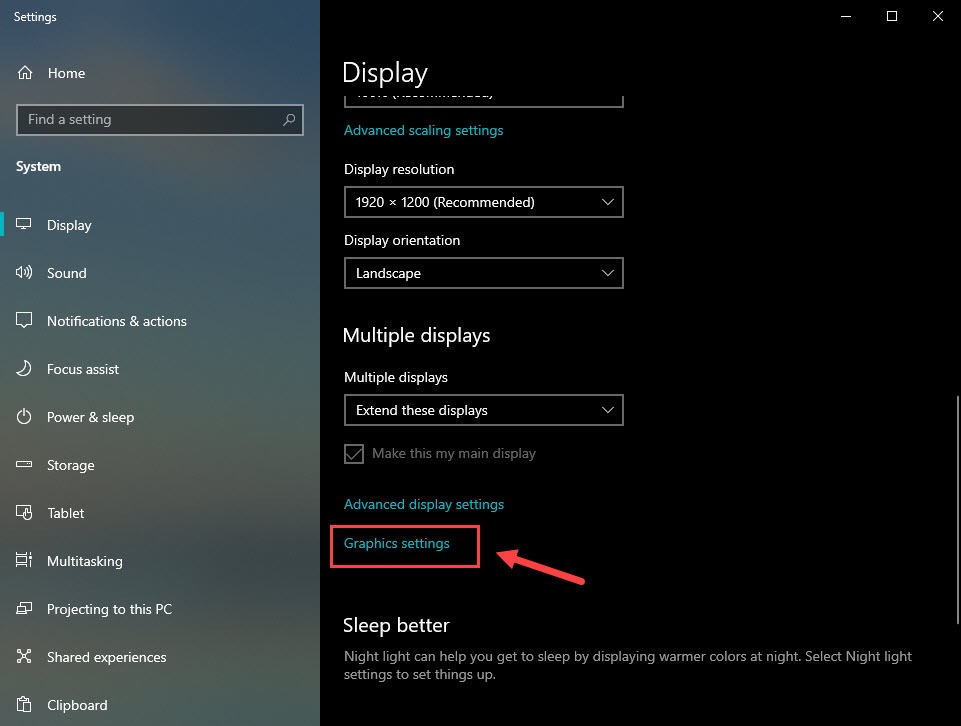Image resolution: width=961 pixels, height=726 pixels.
Task: Open the Clipboard settings page
Action: coord(77,705)
